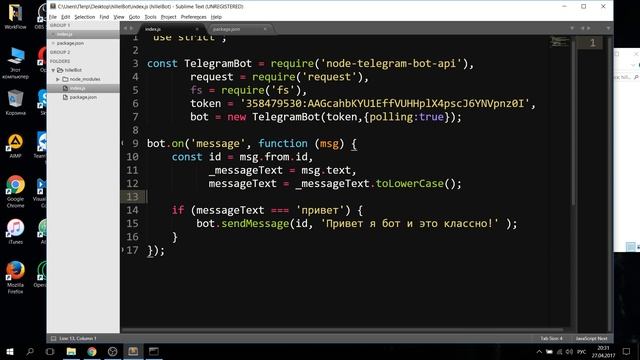
Task: Open the taskbar clock and date
Action: point(603,351)
